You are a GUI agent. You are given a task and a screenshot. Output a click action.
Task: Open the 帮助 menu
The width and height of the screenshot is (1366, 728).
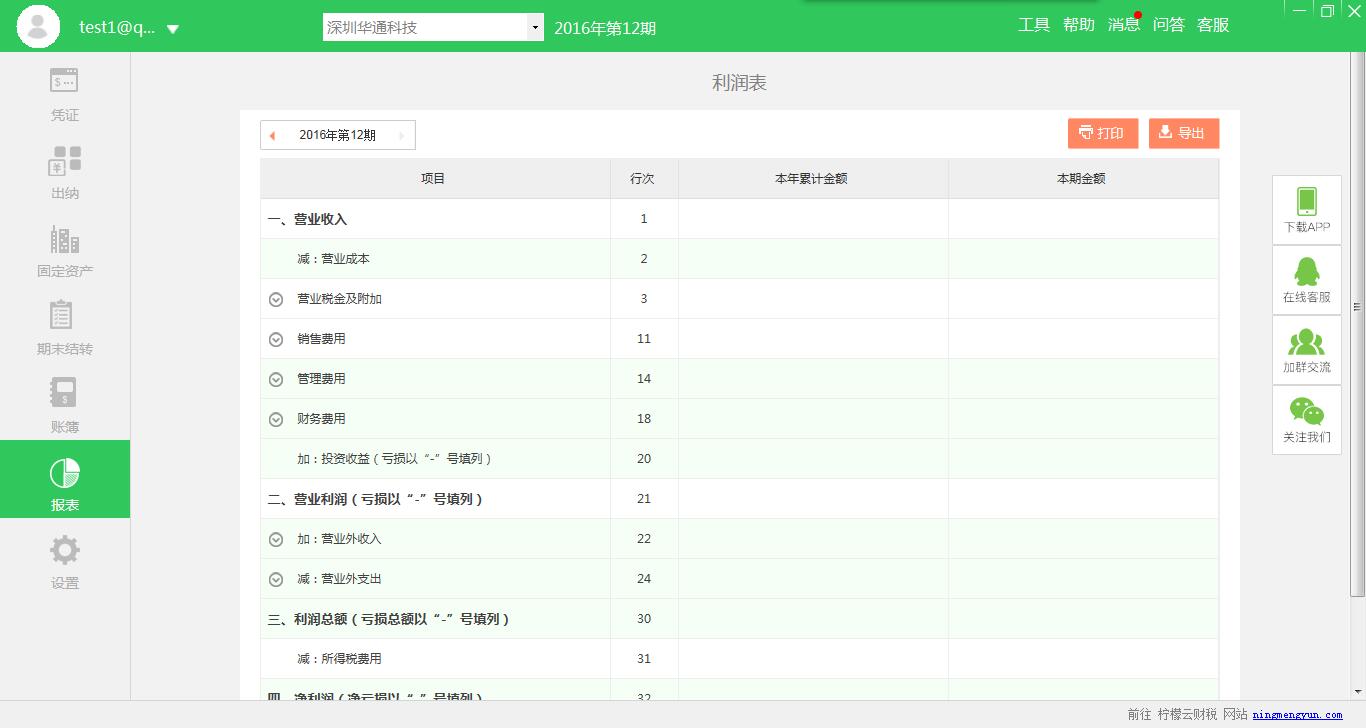pyautogui.click(x=1079, y=25)
